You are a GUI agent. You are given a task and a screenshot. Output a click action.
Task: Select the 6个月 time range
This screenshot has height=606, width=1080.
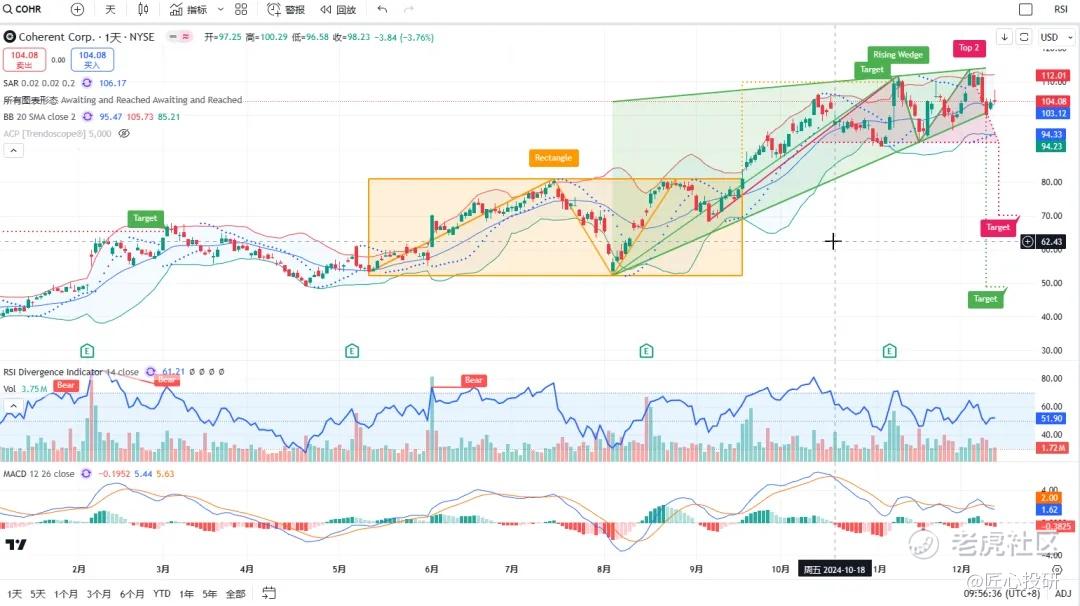(132, 594)
